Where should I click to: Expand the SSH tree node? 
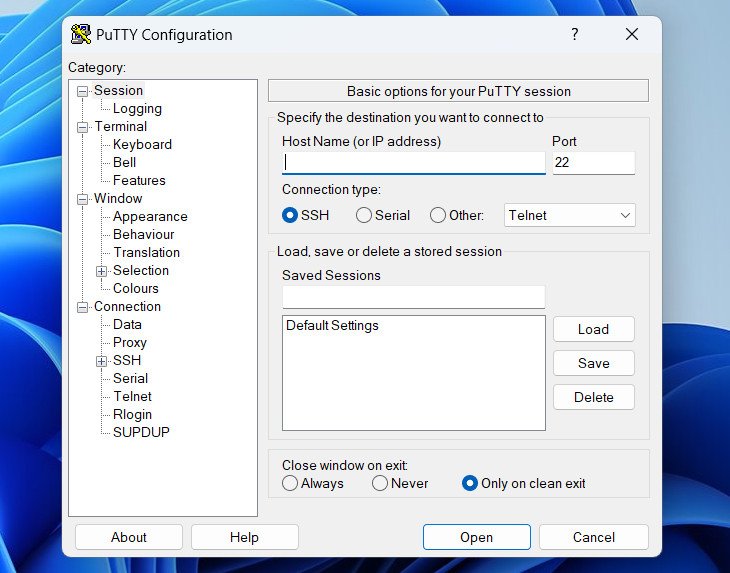pos(101,361)
